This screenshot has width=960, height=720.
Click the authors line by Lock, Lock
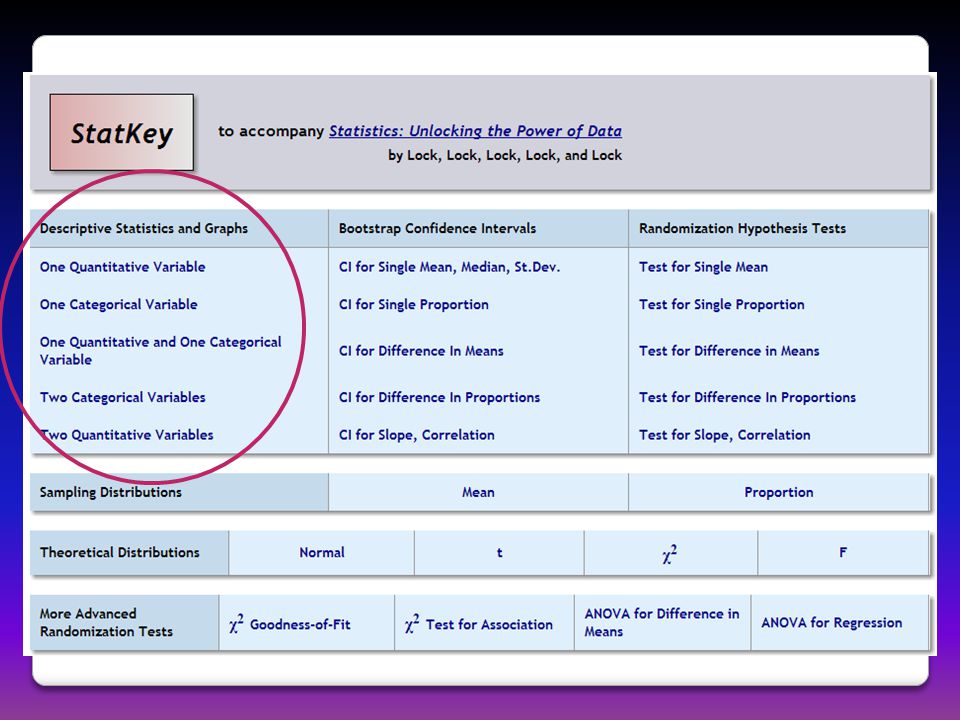[x=505, y=155]
